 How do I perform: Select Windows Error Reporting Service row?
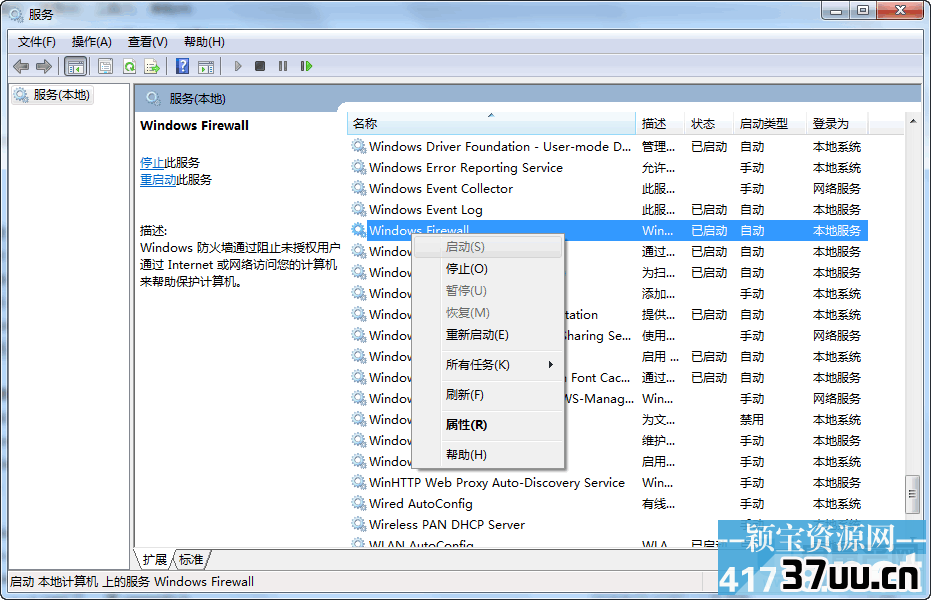click(608, 167)
